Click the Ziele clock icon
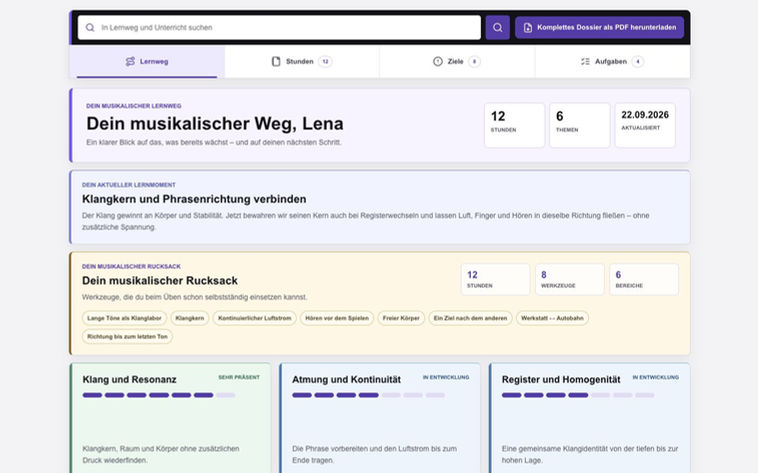The height and width of the screenshot is (473, 758). pos(437,61)
